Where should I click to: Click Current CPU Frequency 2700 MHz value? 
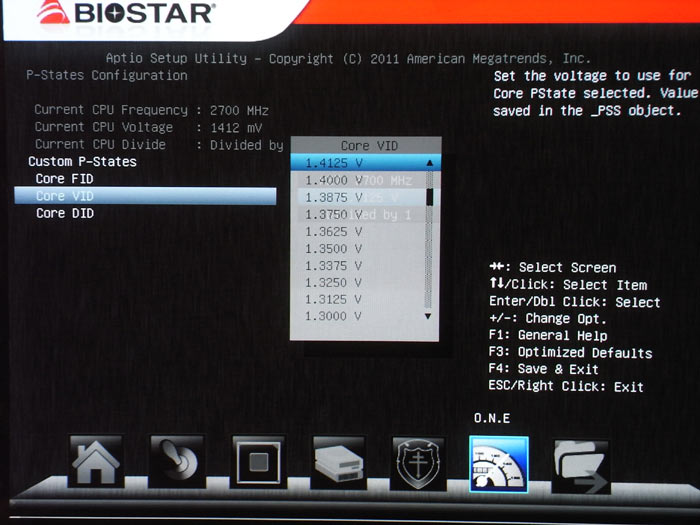point(239,110)
